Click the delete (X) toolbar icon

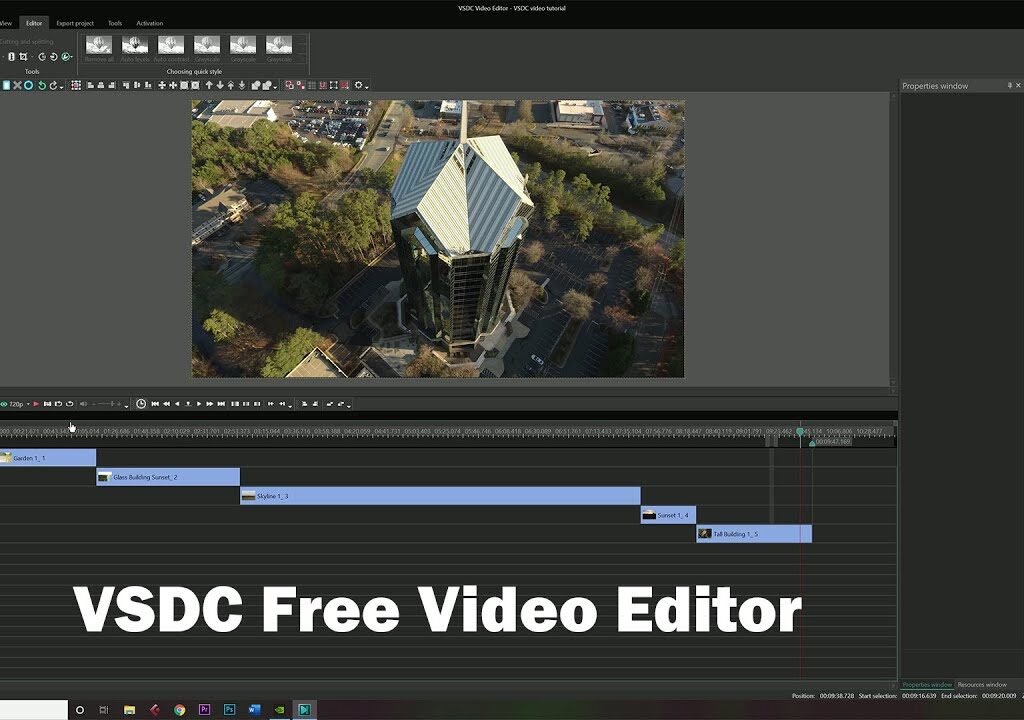17,85
